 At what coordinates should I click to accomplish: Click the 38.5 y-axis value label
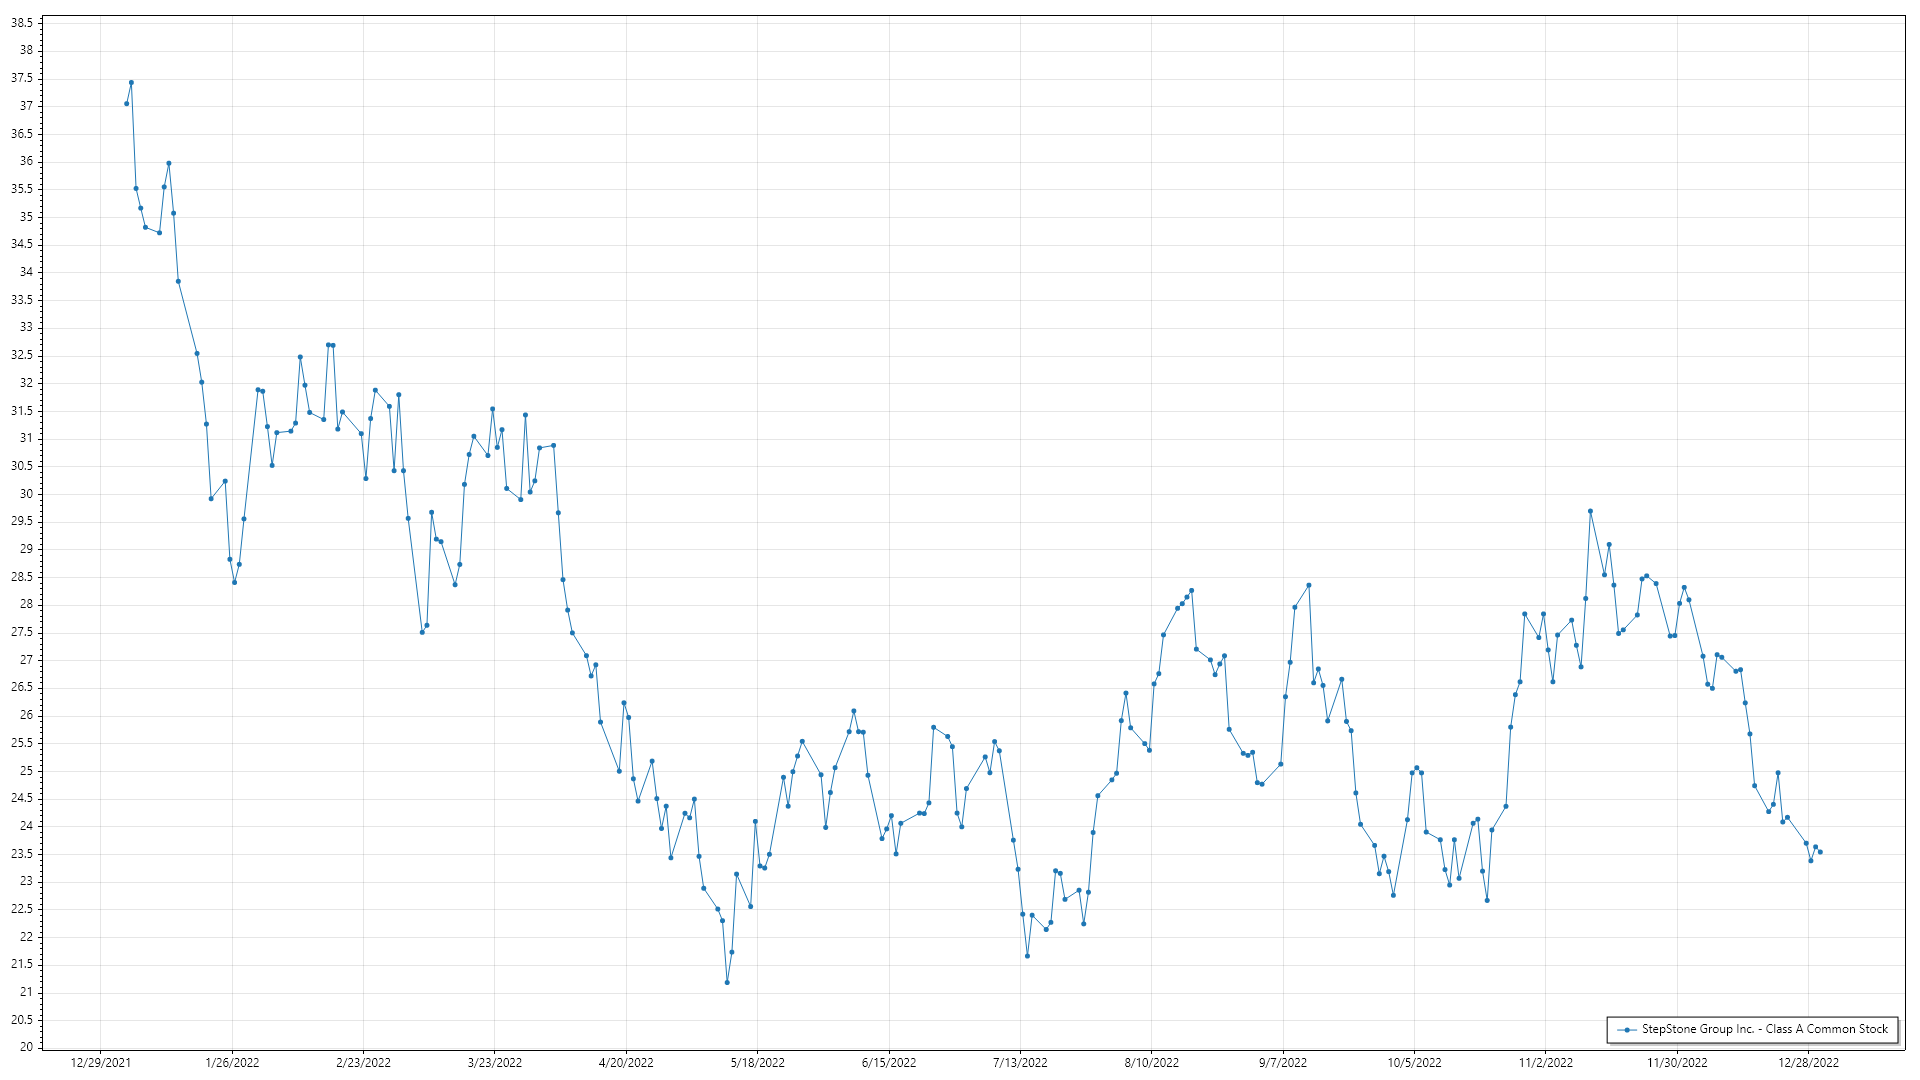[x=21, y=23]
